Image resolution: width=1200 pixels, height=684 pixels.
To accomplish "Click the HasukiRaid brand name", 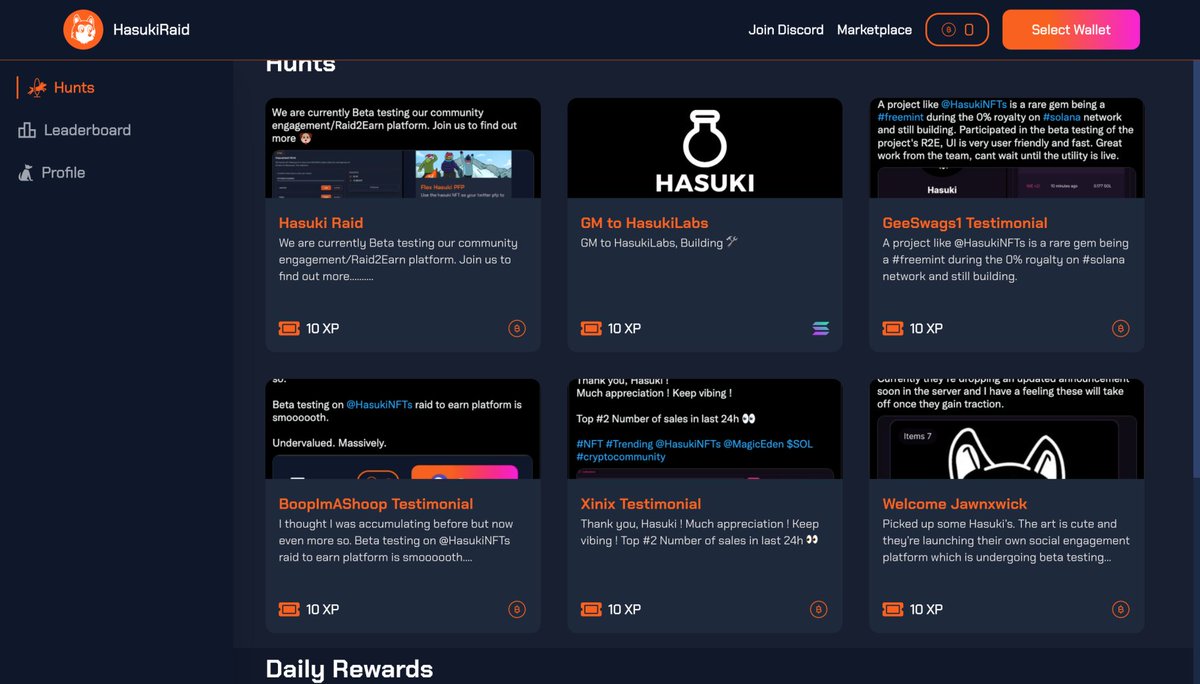I will 151,30.
